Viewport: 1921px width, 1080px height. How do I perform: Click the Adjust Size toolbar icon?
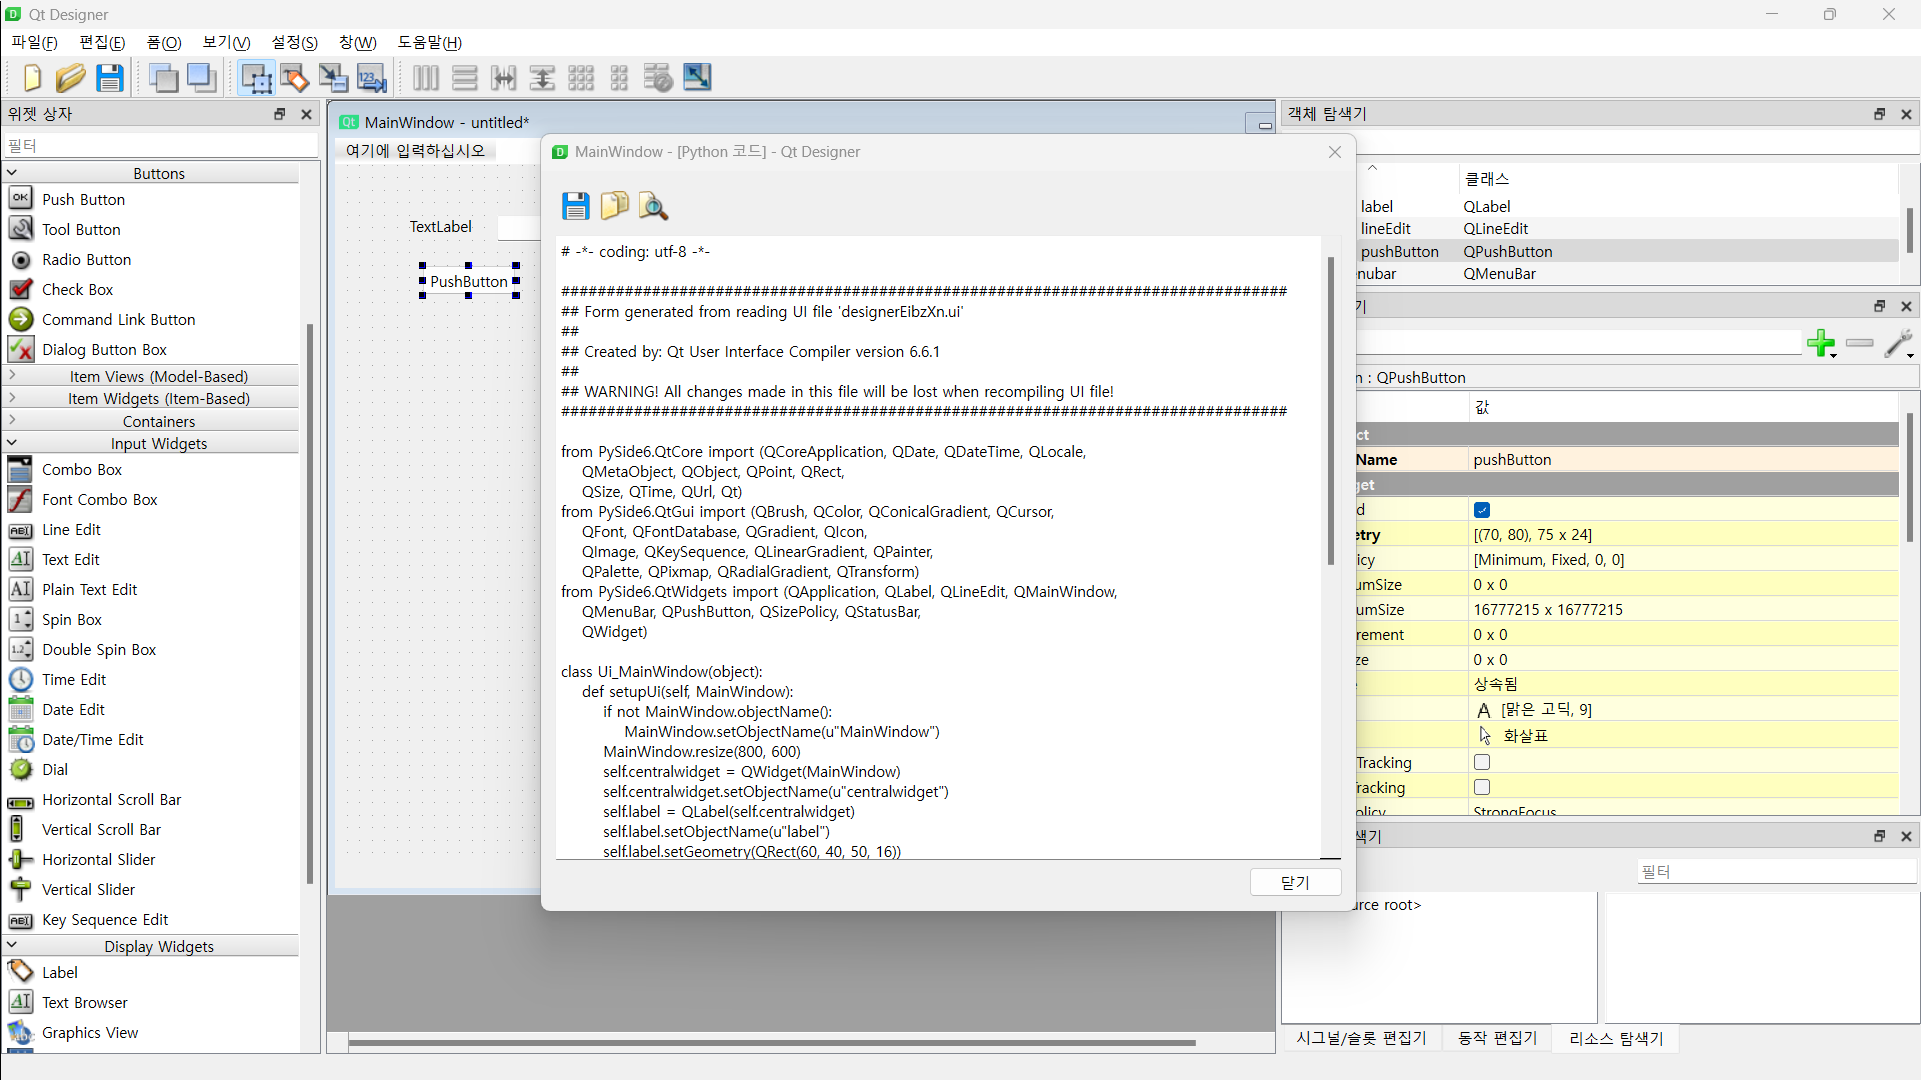tap(697, 78)
